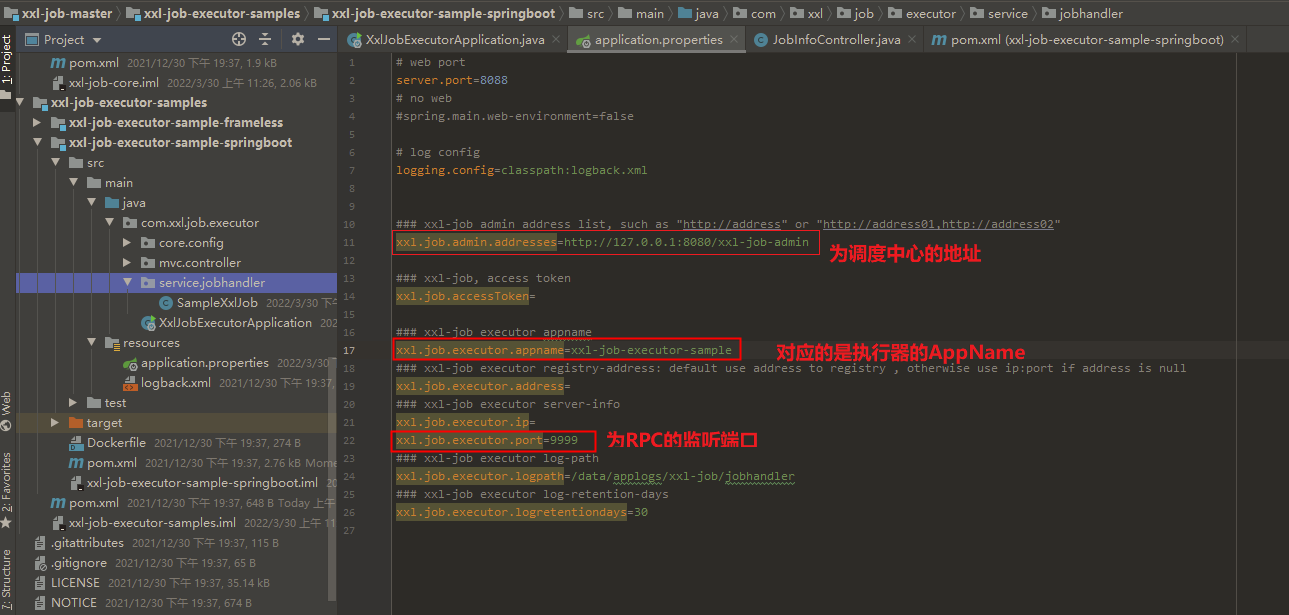
Task: Open Project panel settings gear
Action: point(298,39)
